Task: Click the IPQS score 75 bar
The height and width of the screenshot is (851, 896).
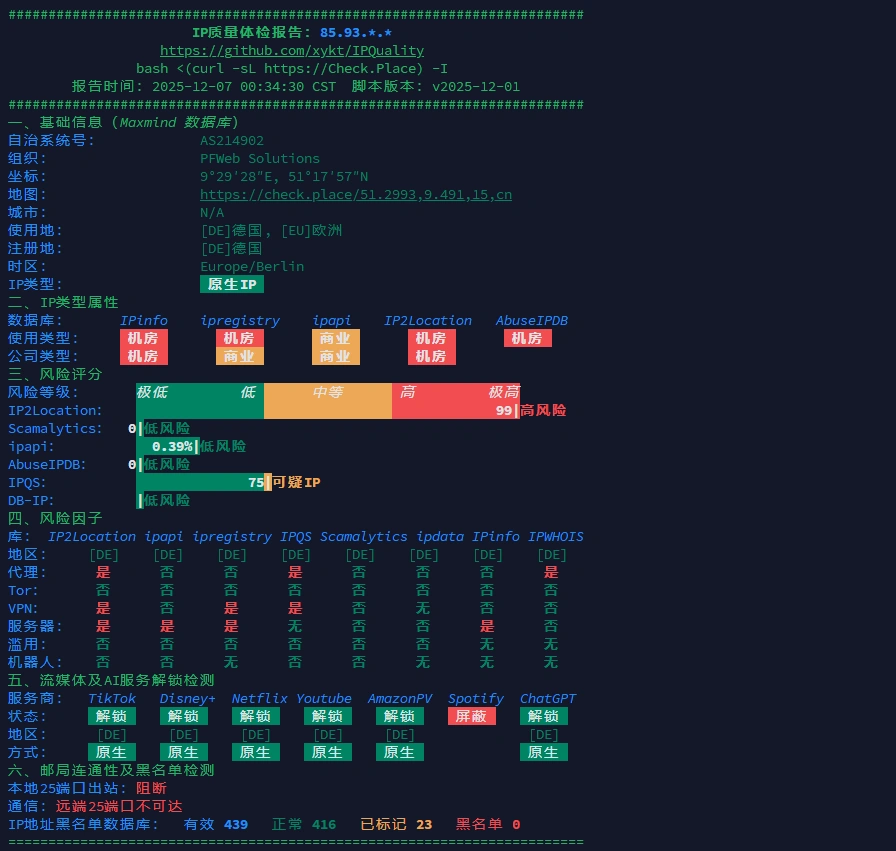Action: coord(200,483)
